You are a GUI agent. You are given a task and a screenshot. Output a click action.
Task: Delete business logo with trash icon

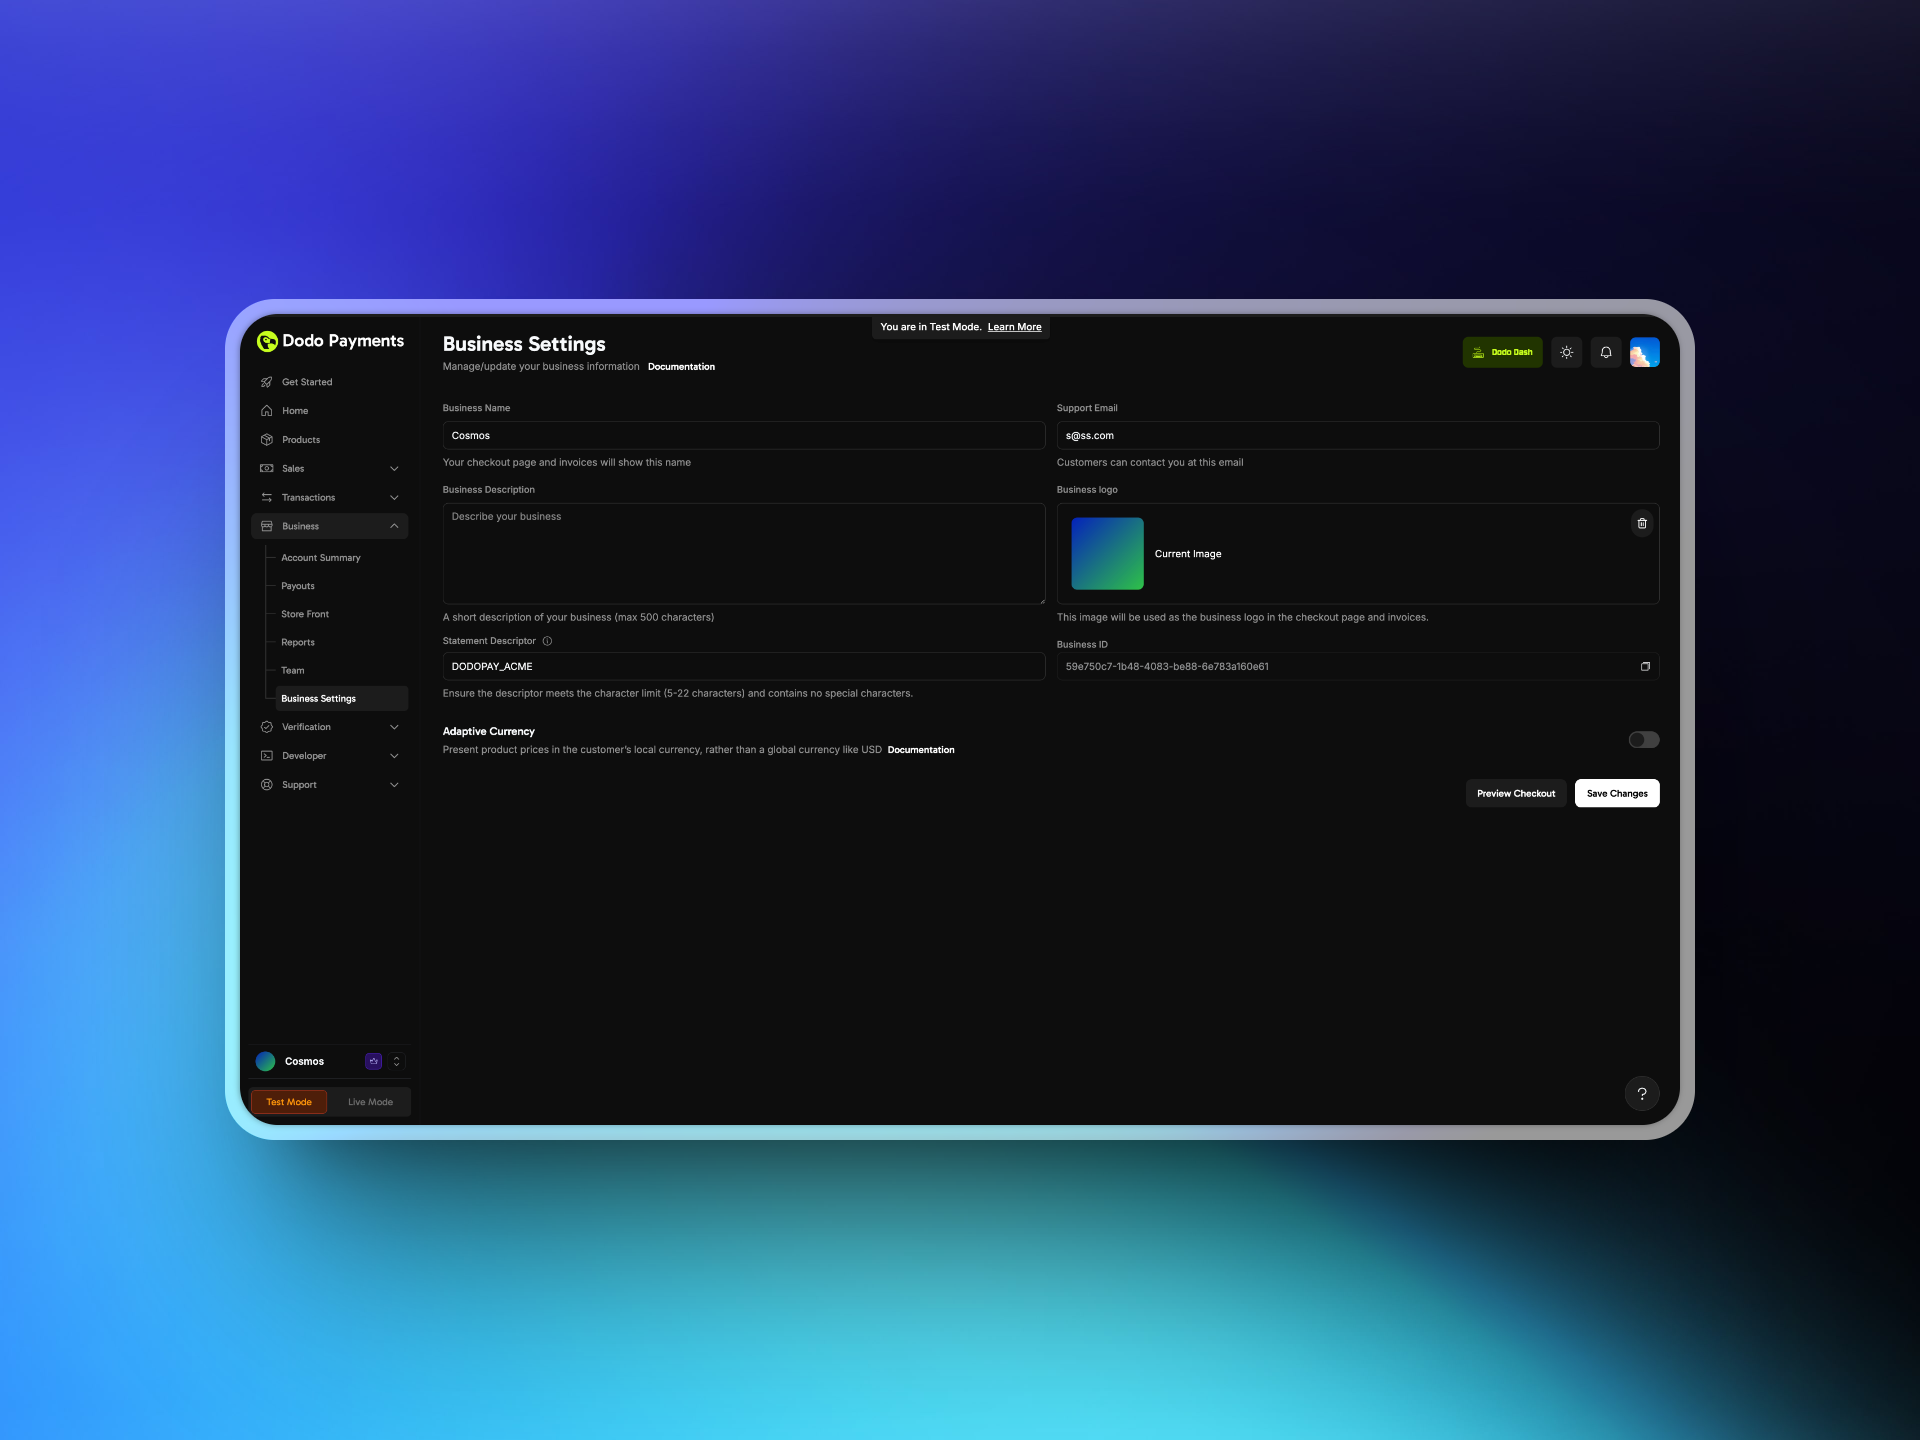(1642, 523)
